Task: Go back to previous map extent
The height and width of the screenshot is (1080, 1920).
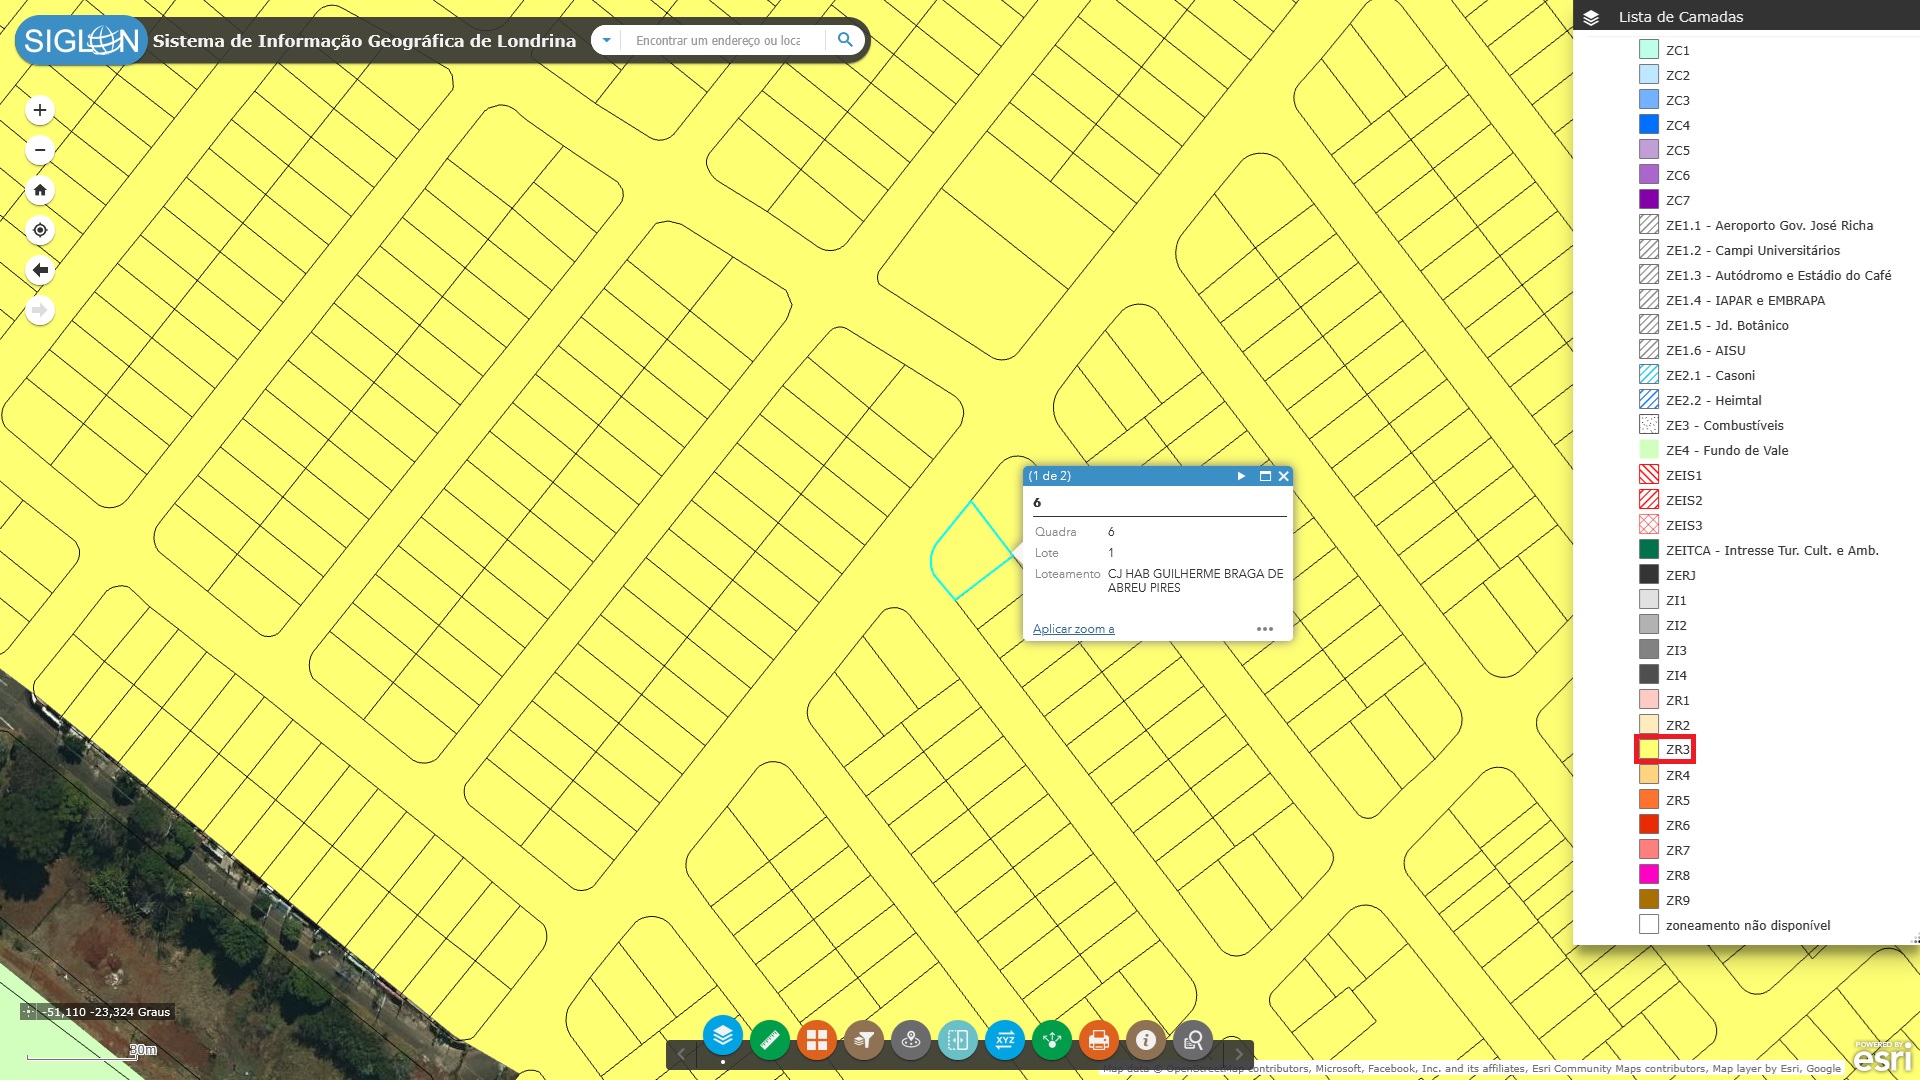Action: click(x=40, y=270)
